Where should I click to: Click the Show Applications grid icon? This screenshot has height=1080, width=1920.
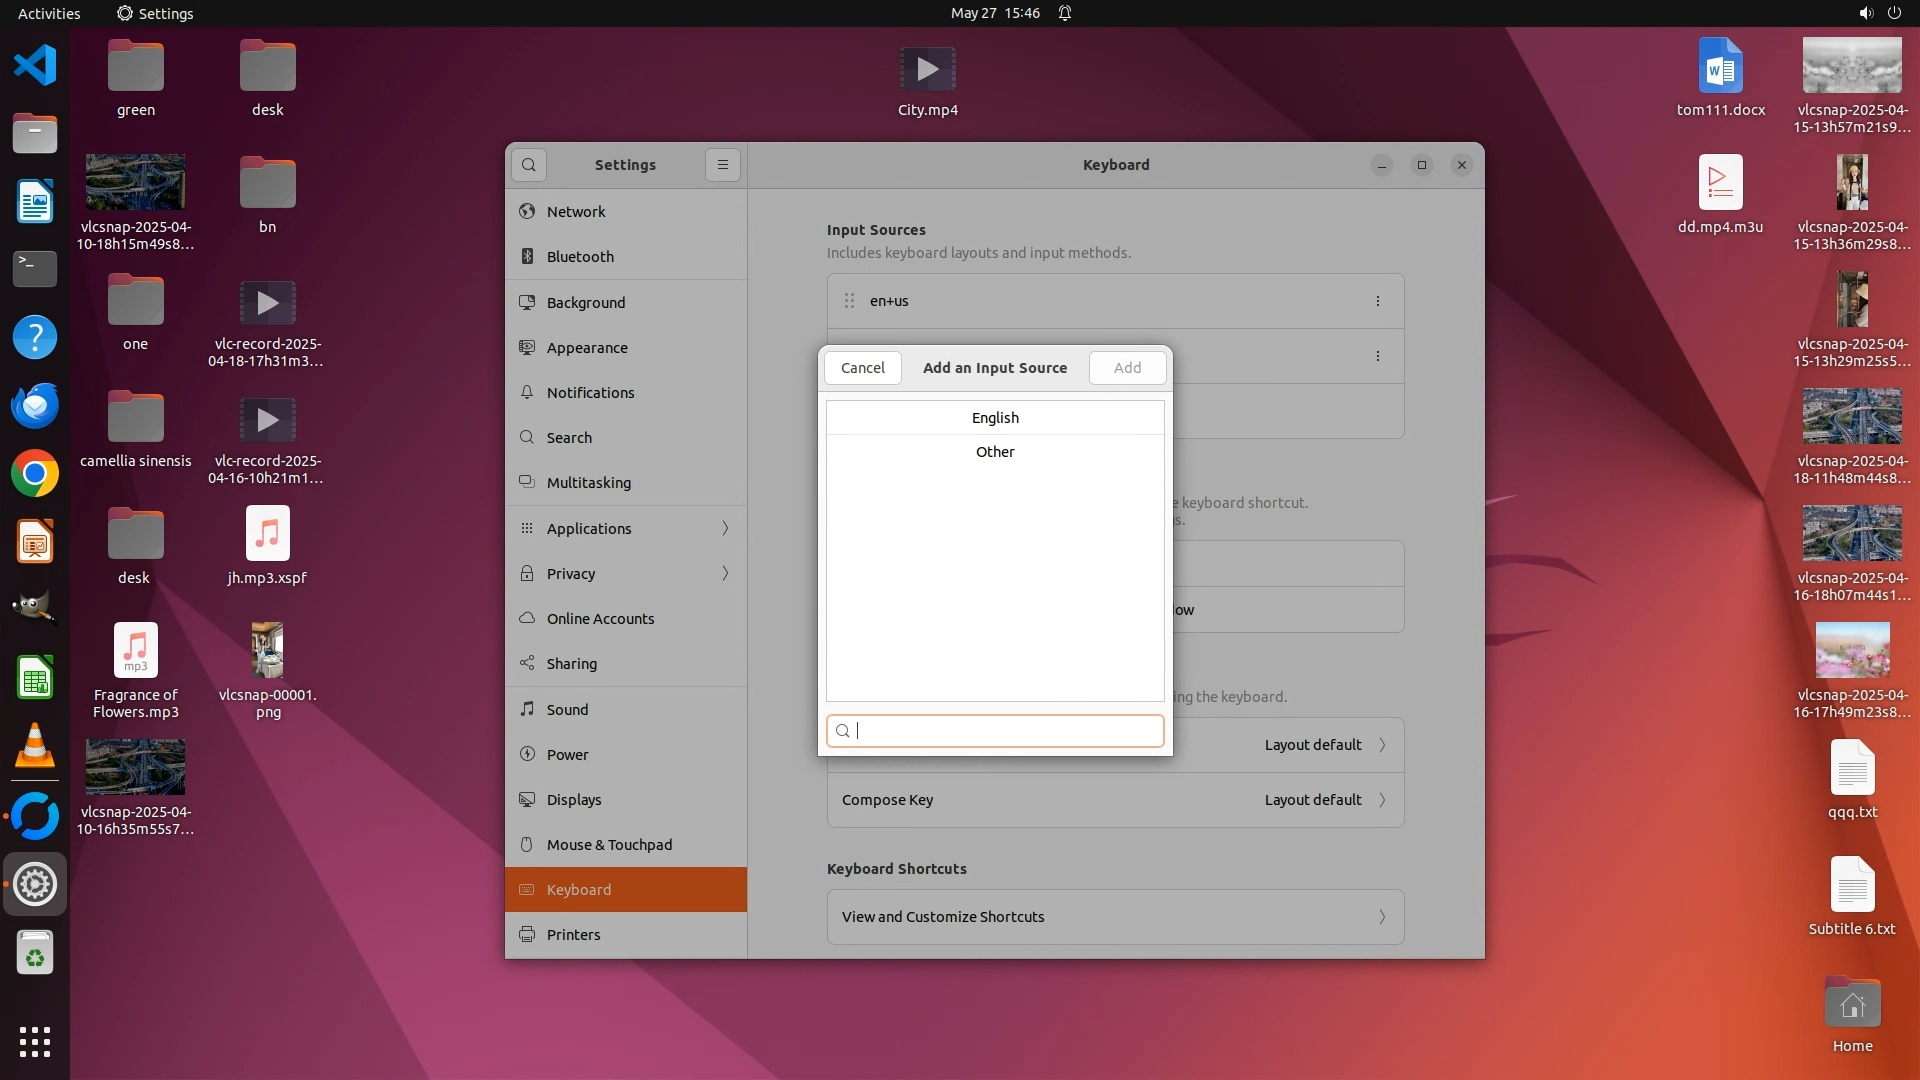coord(35,1042)
